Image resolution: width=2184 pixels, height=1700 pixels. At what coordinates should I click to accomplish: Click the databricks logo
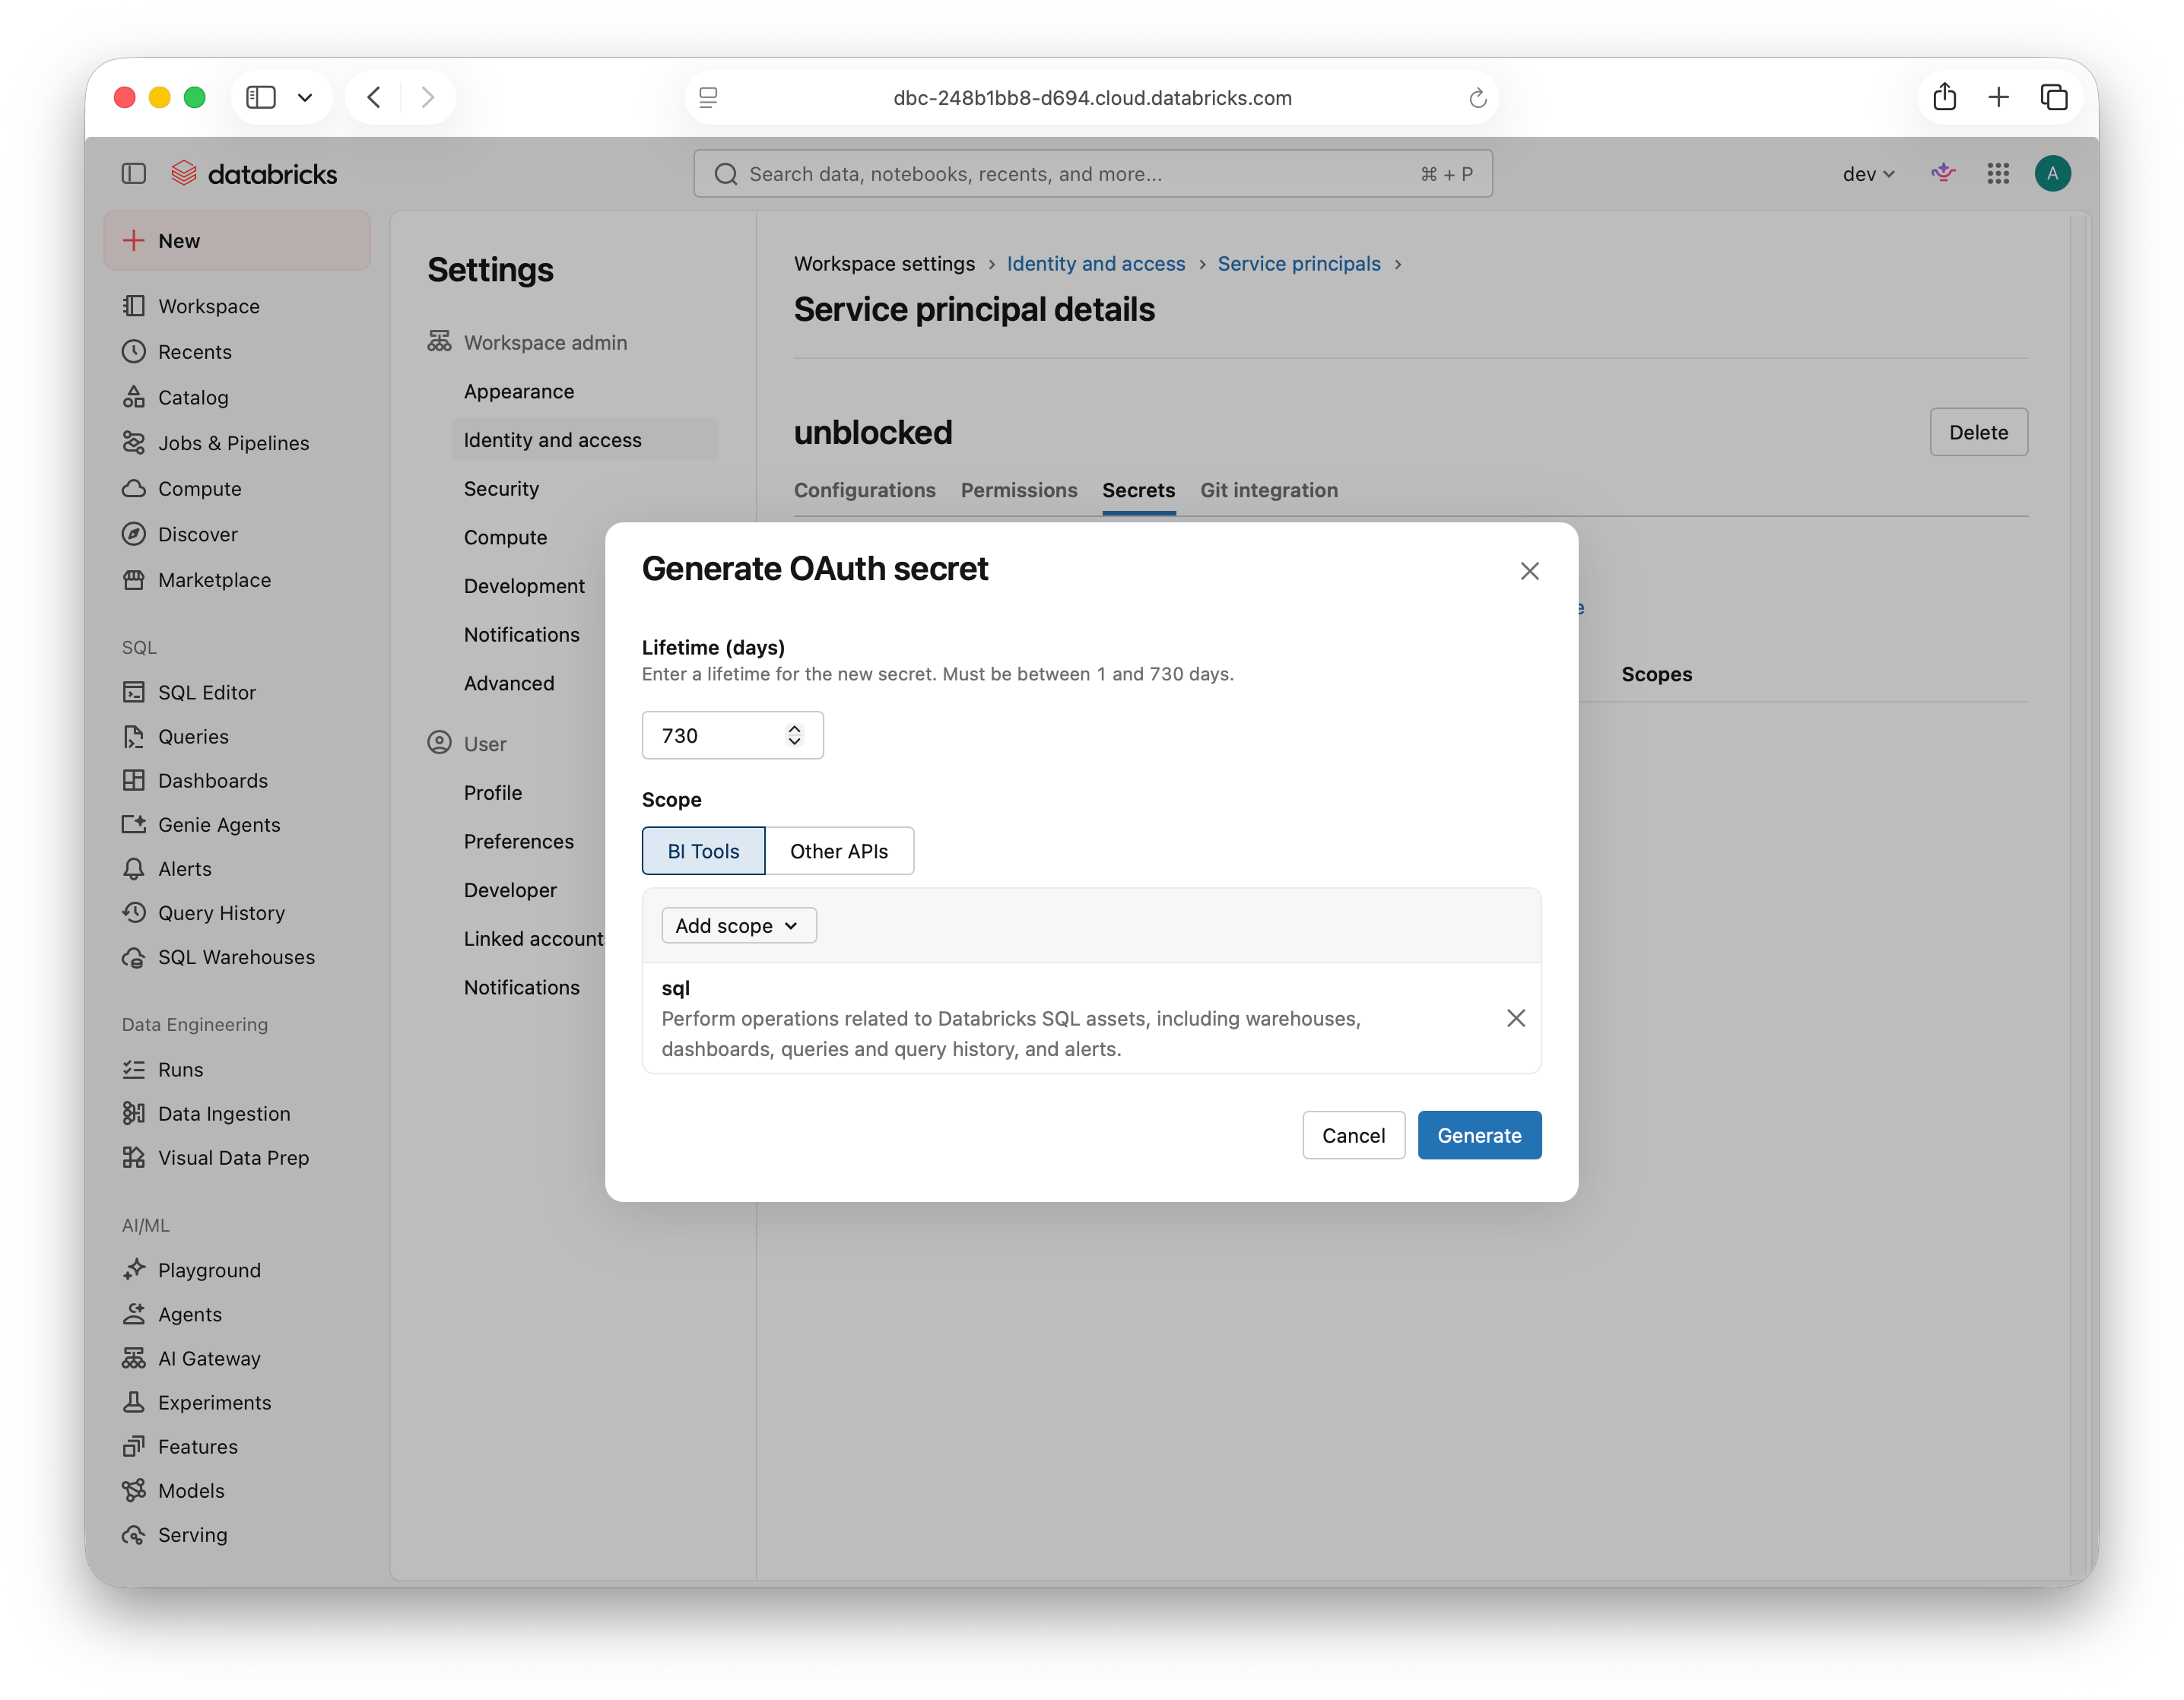pyautogui.click(x=254, y=174)
